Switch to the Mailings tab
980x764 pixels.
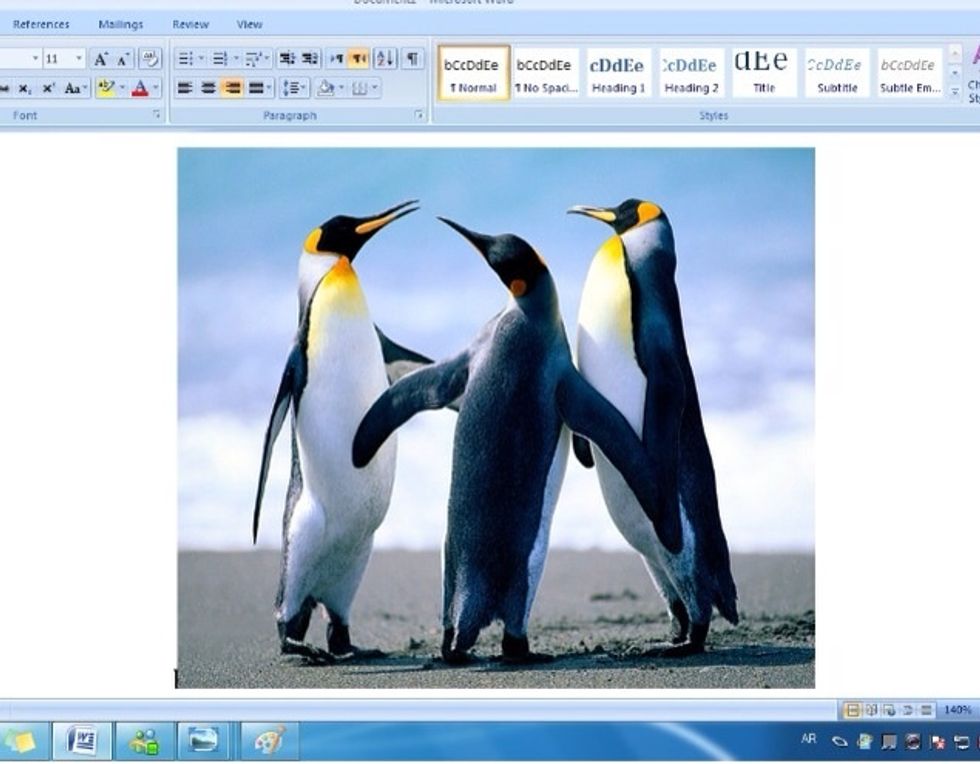tap(120, 24)
